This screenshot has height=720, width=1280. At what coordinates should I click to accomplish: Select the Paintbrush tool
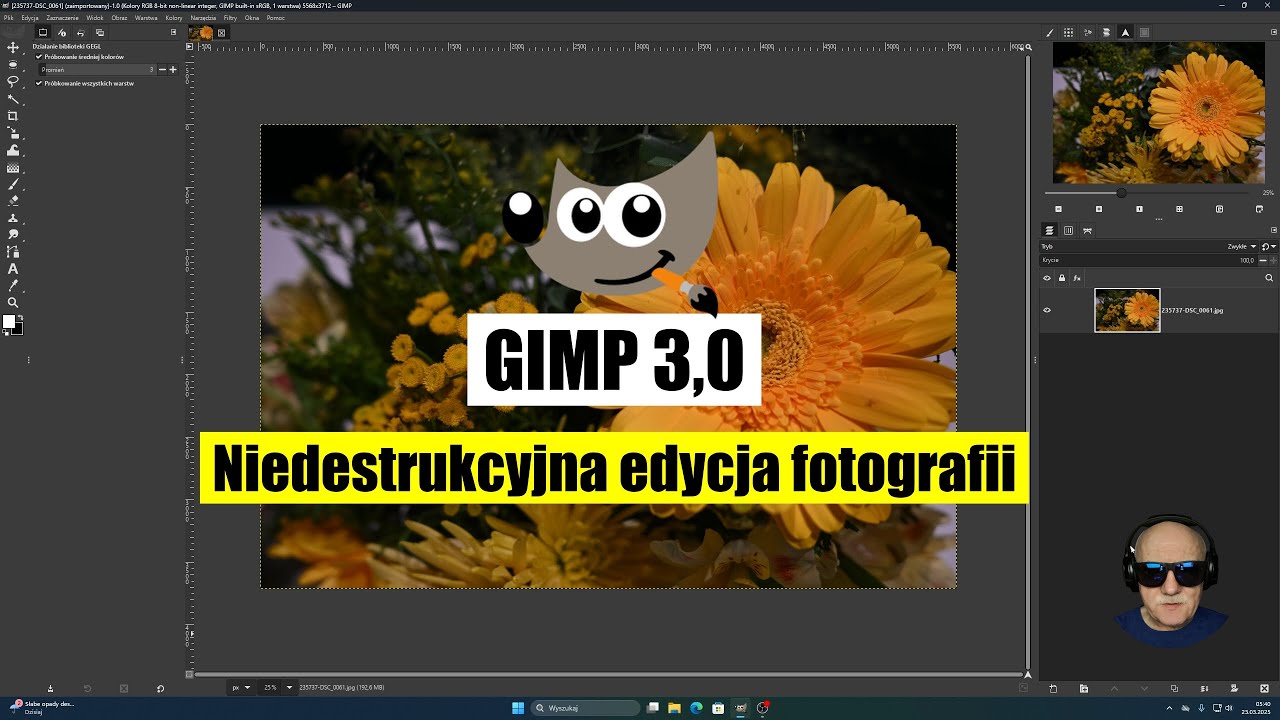pos(13,184)
